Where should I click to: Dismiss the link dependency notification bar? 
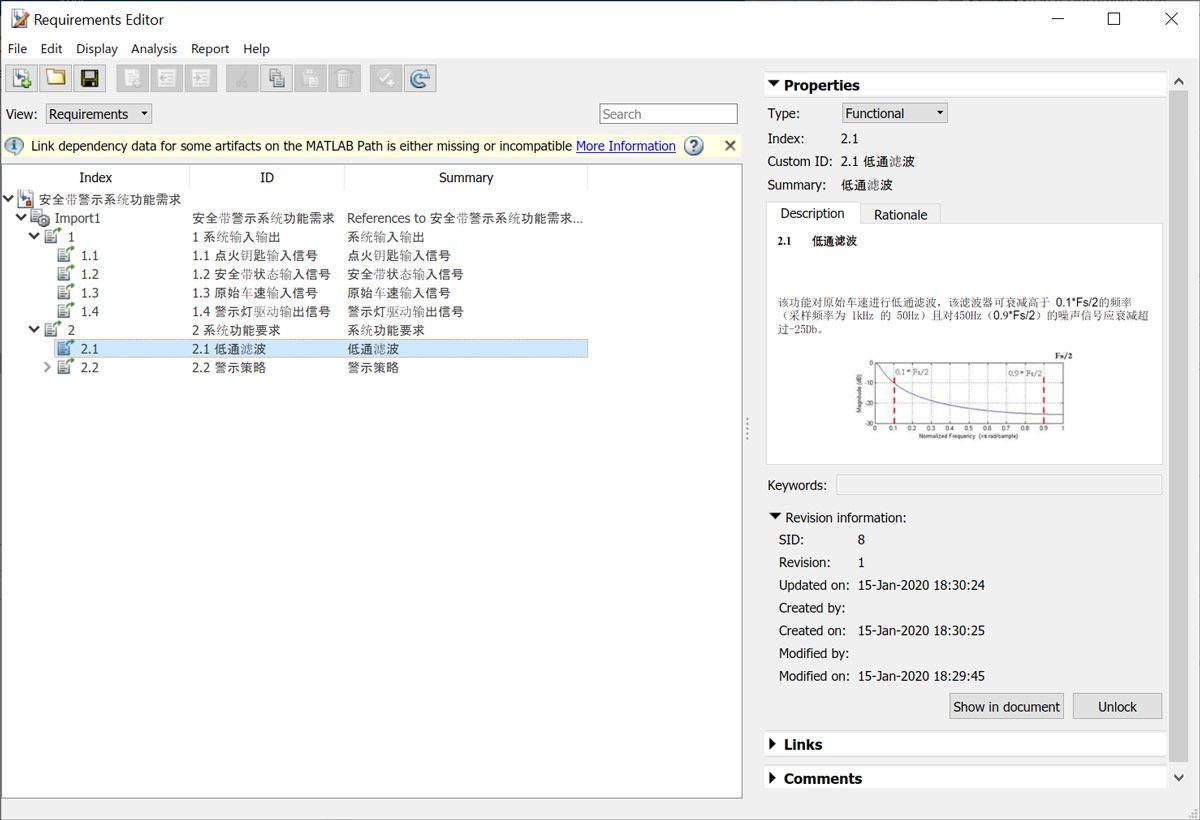click(x=730, y=146)
